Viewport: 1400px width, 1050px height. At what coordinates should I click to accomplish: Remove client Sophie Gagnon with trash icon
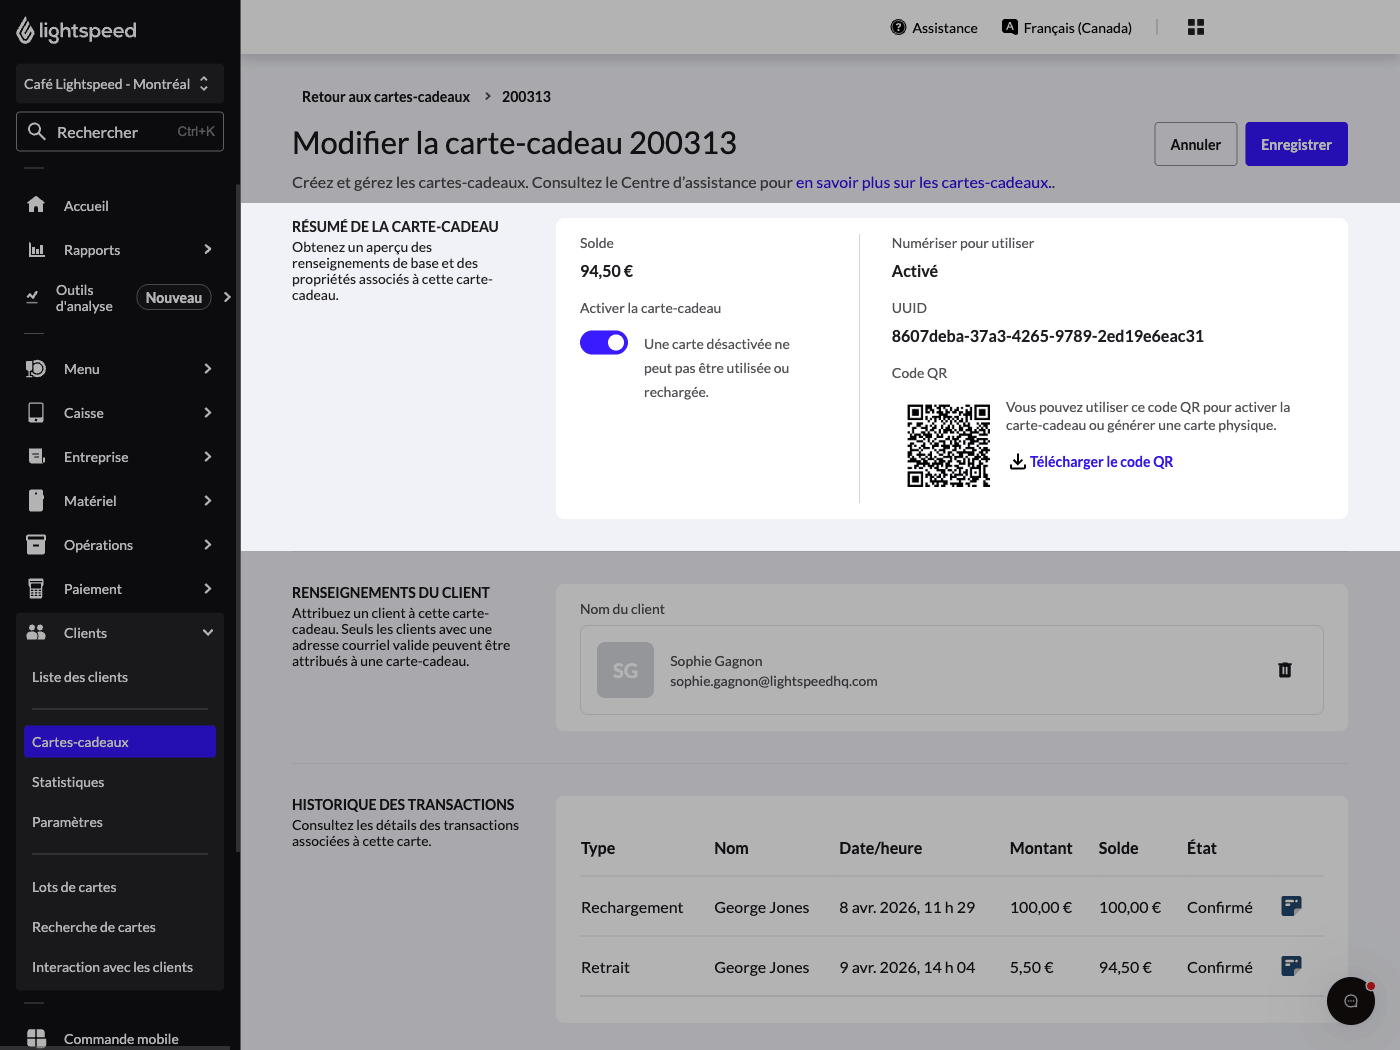click(x=1285, y=670)
